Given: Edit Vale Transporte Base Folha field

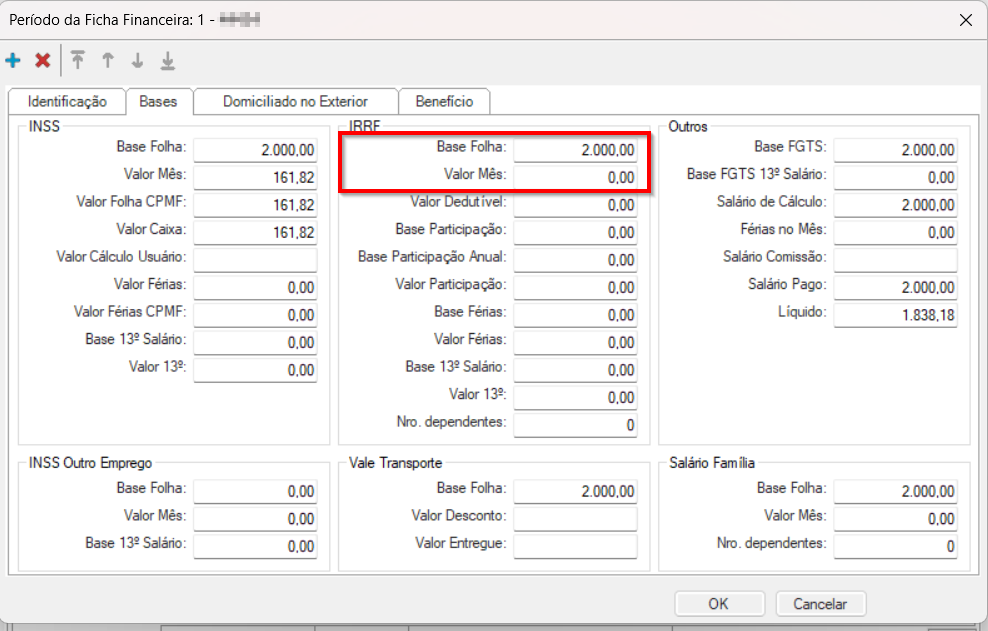Looking at the screenshot, I should (575, 491).
